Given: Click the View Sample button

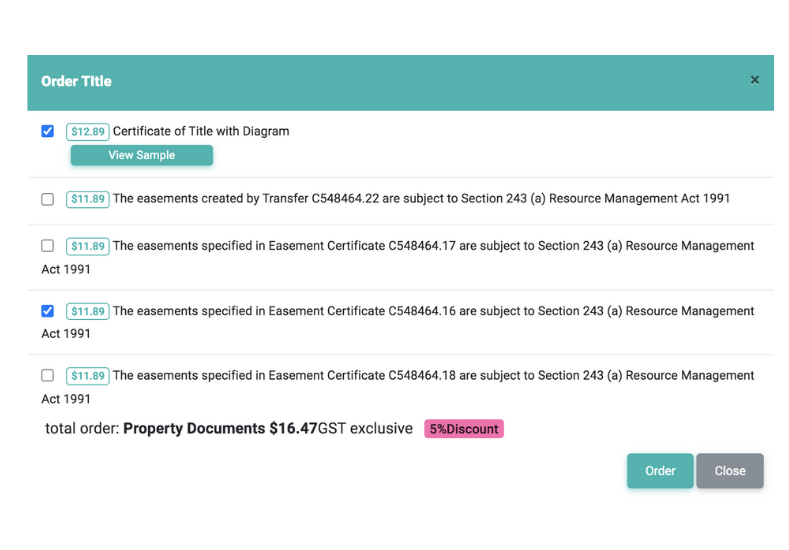Looking at the screenshot, I should pos(141,155).
